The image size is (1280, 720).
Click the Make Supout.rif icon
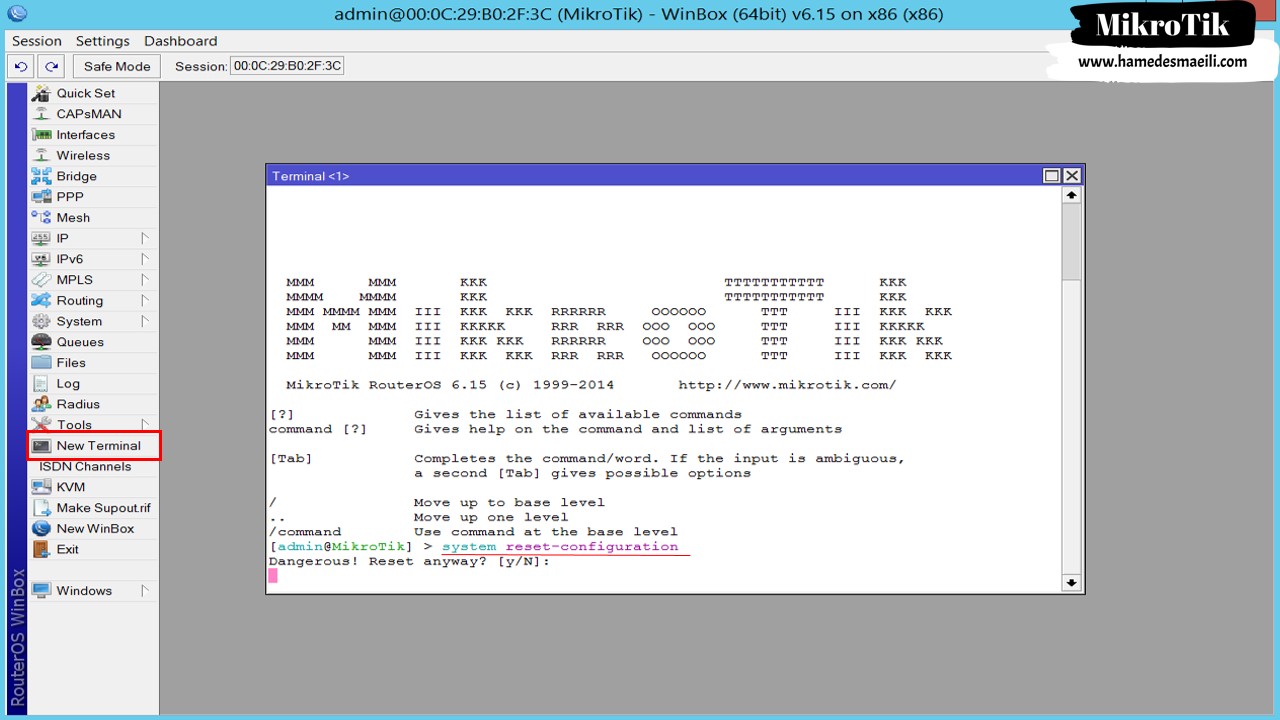(41, 508)
